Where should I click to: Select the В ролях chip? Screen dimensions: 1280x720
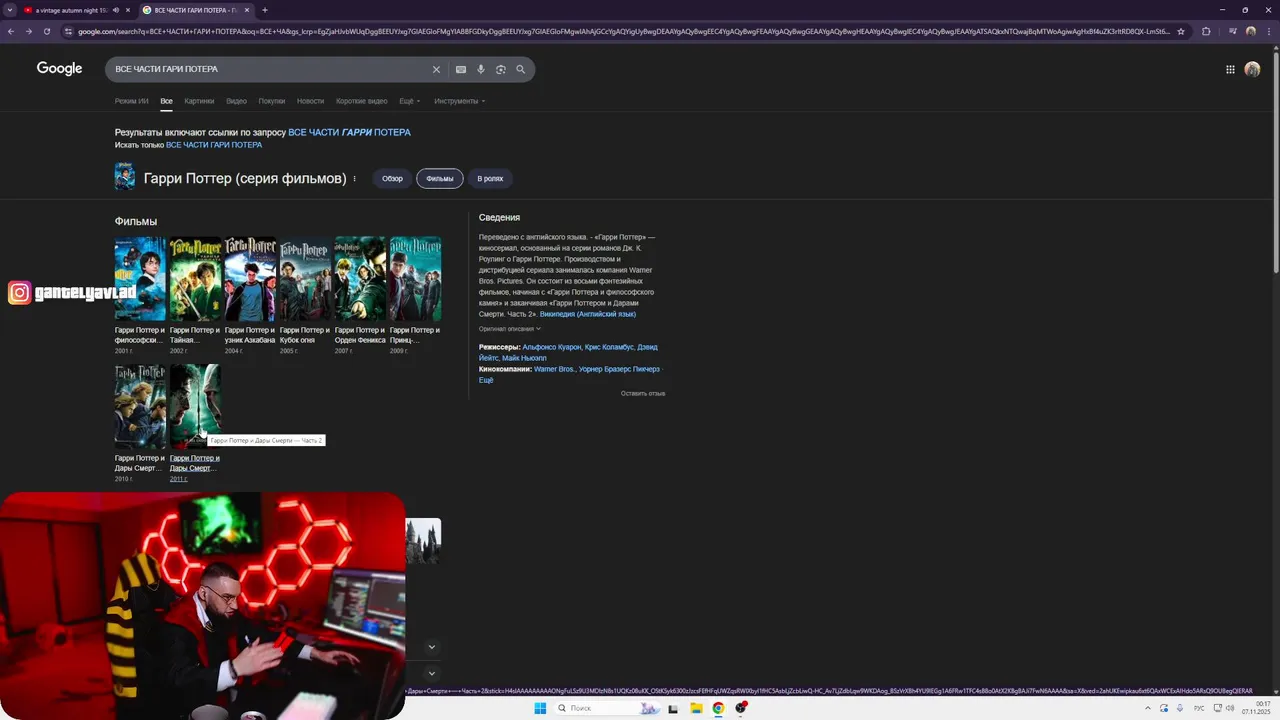[x=490, y=179]
